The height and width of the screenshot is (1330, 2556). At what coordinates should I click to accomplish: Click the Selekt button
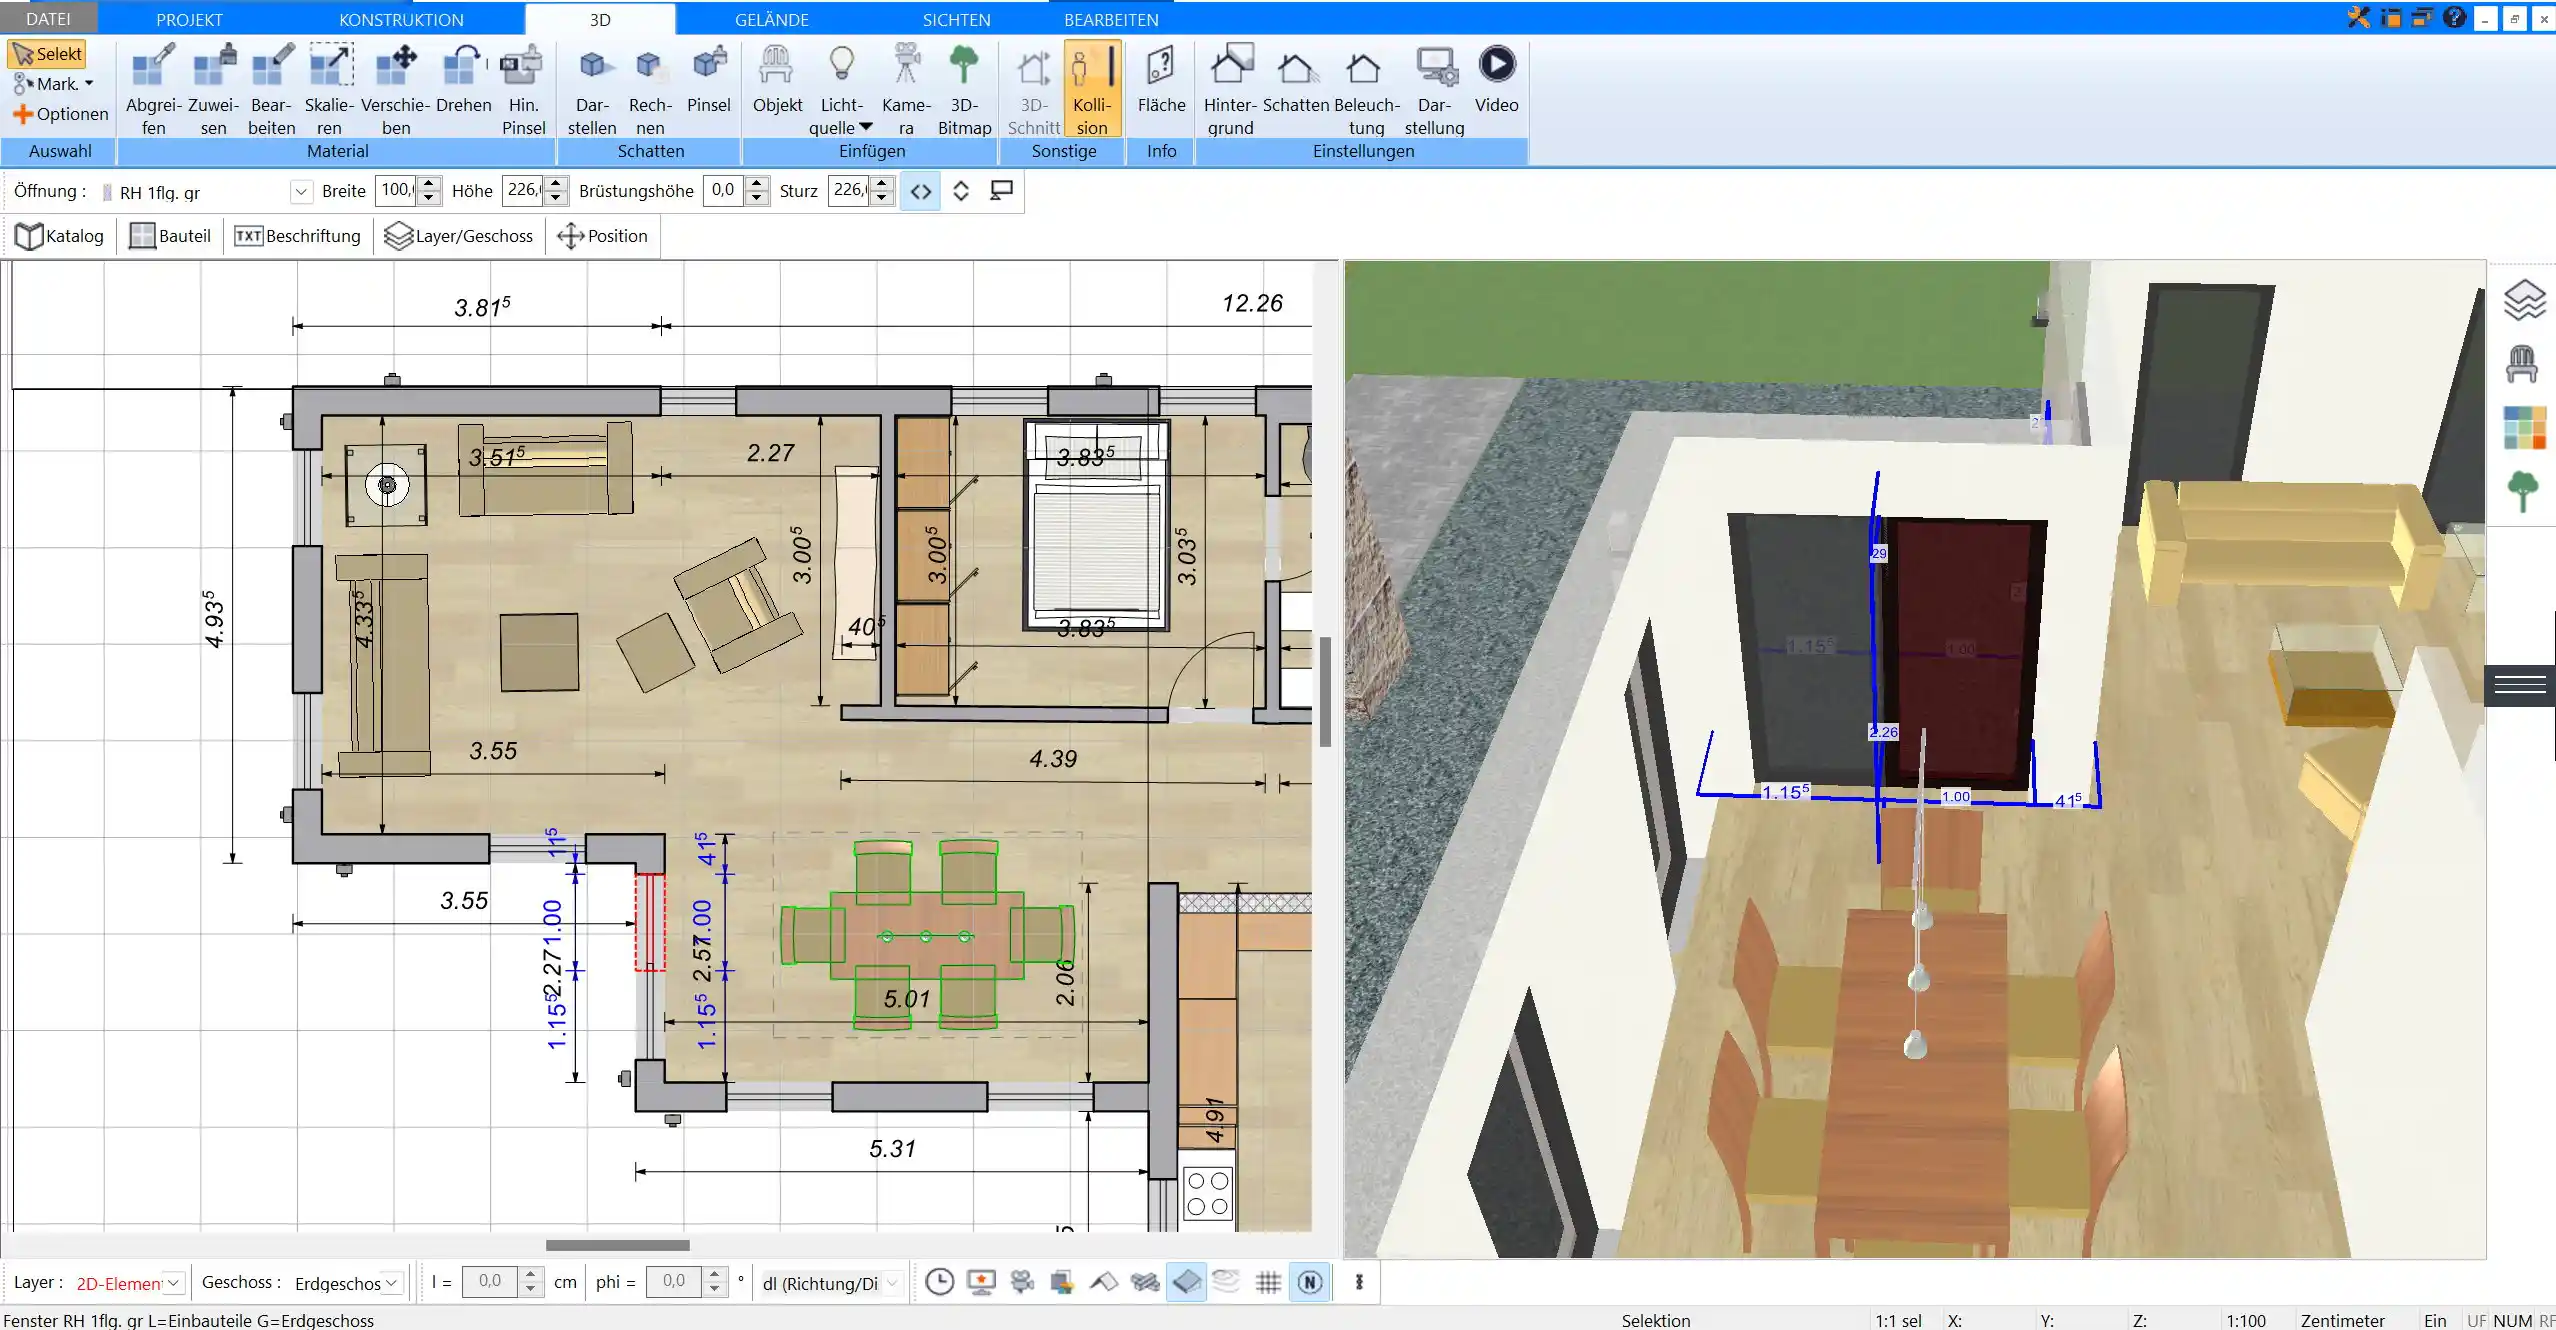point(47,54)
